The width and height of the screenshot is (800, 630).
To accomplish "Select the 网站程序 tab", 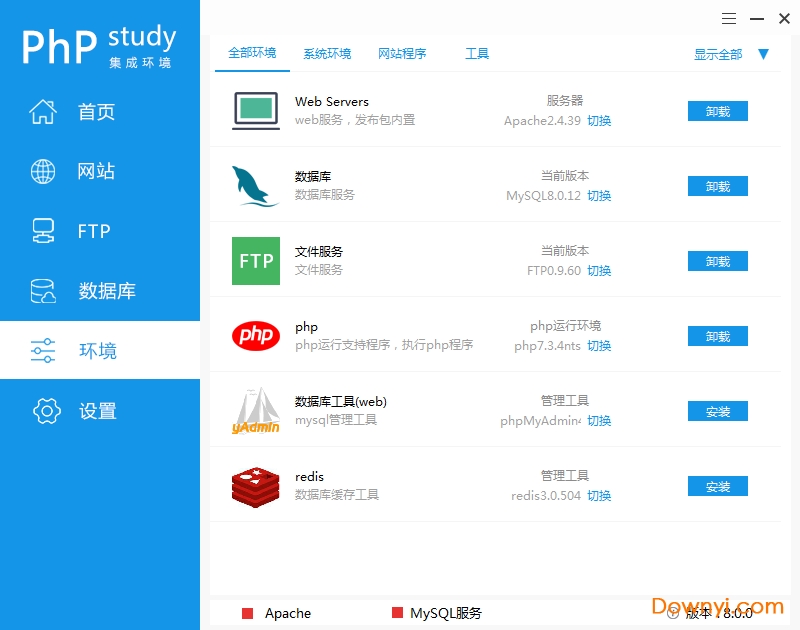I will point(402,54).
